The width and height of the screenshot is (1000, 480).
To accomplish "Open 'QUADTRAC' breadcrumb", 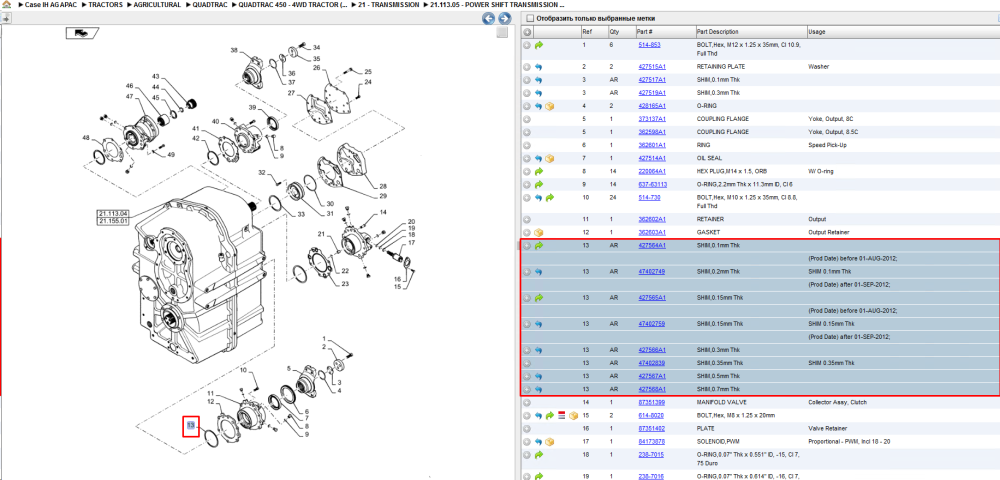I will [x=210, y=4].
